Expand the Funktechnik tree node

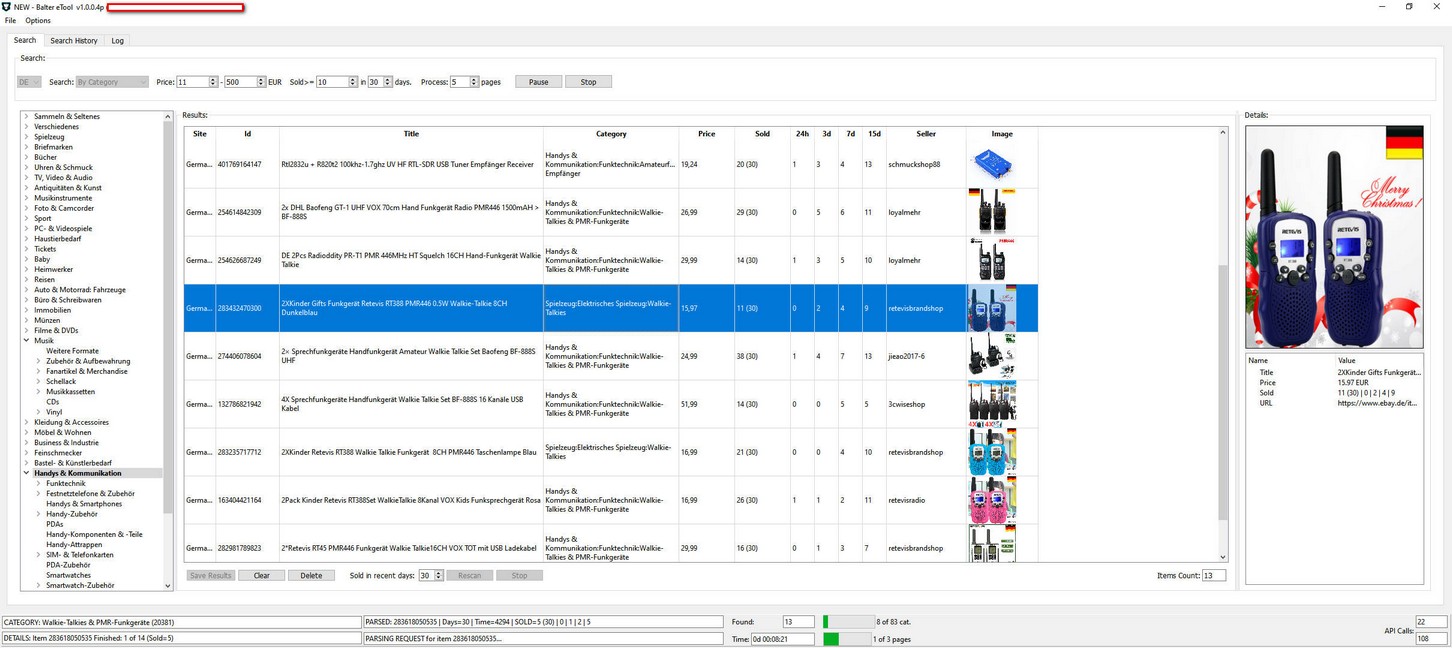pyautogui.click(x=39, y=484)
